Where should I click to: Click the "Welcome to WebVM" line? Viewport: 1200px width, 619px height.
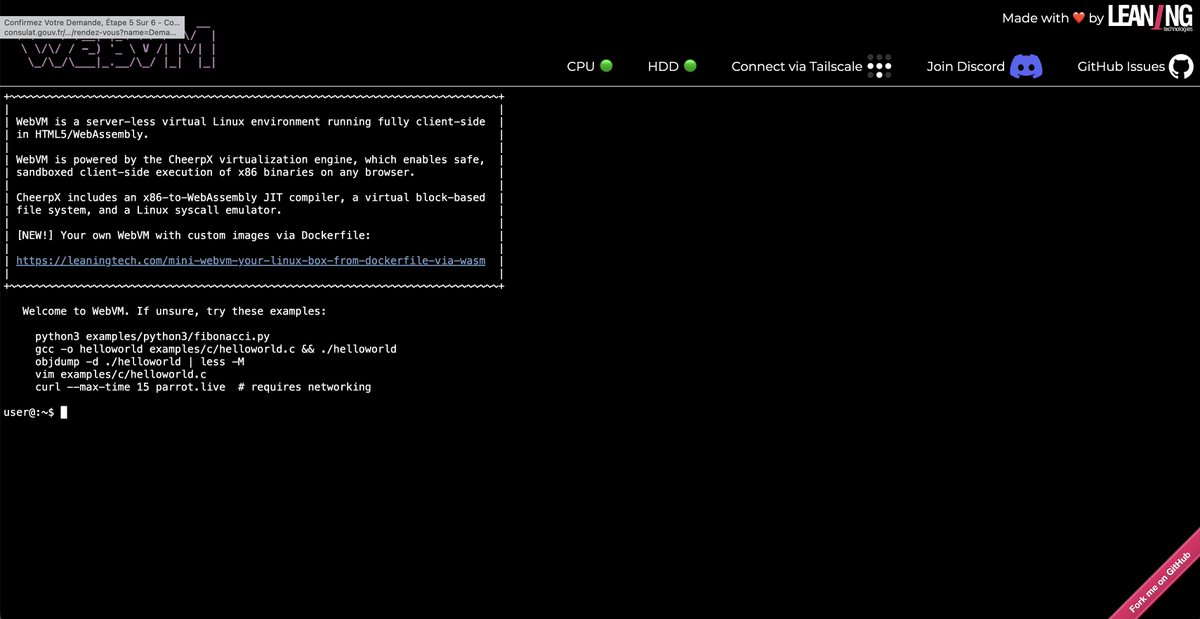(174, 311)
